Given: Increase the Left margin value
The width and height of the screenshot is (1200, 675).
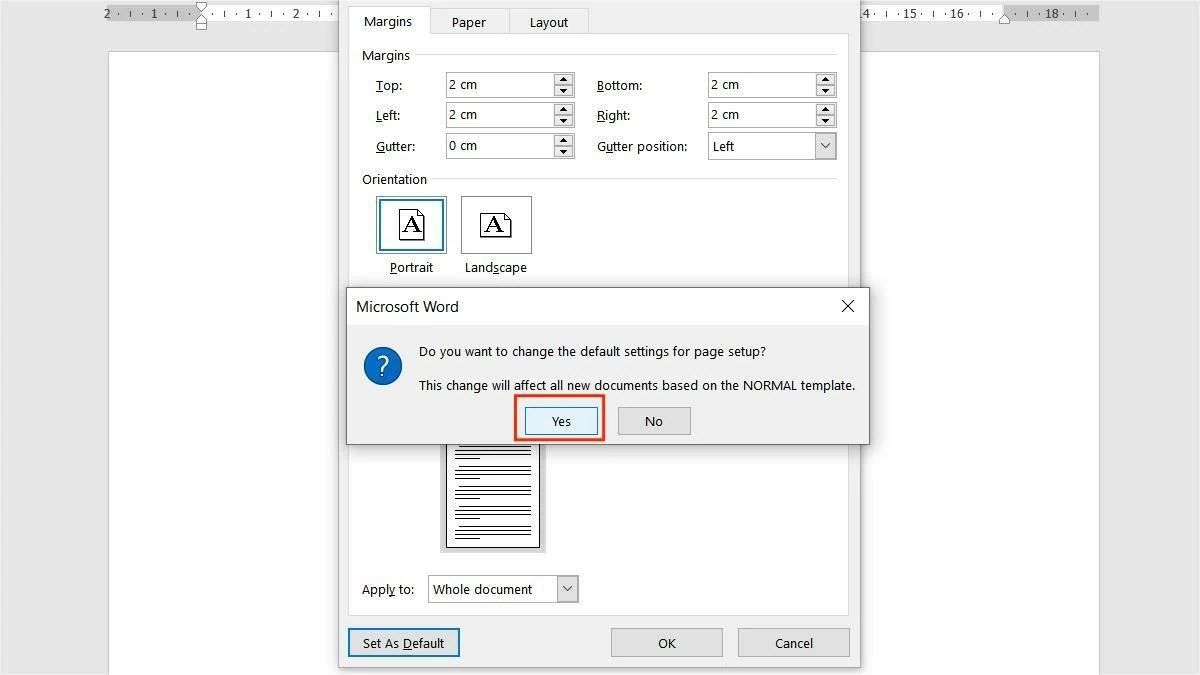Looking at the screenshot, I should [562, 109].
